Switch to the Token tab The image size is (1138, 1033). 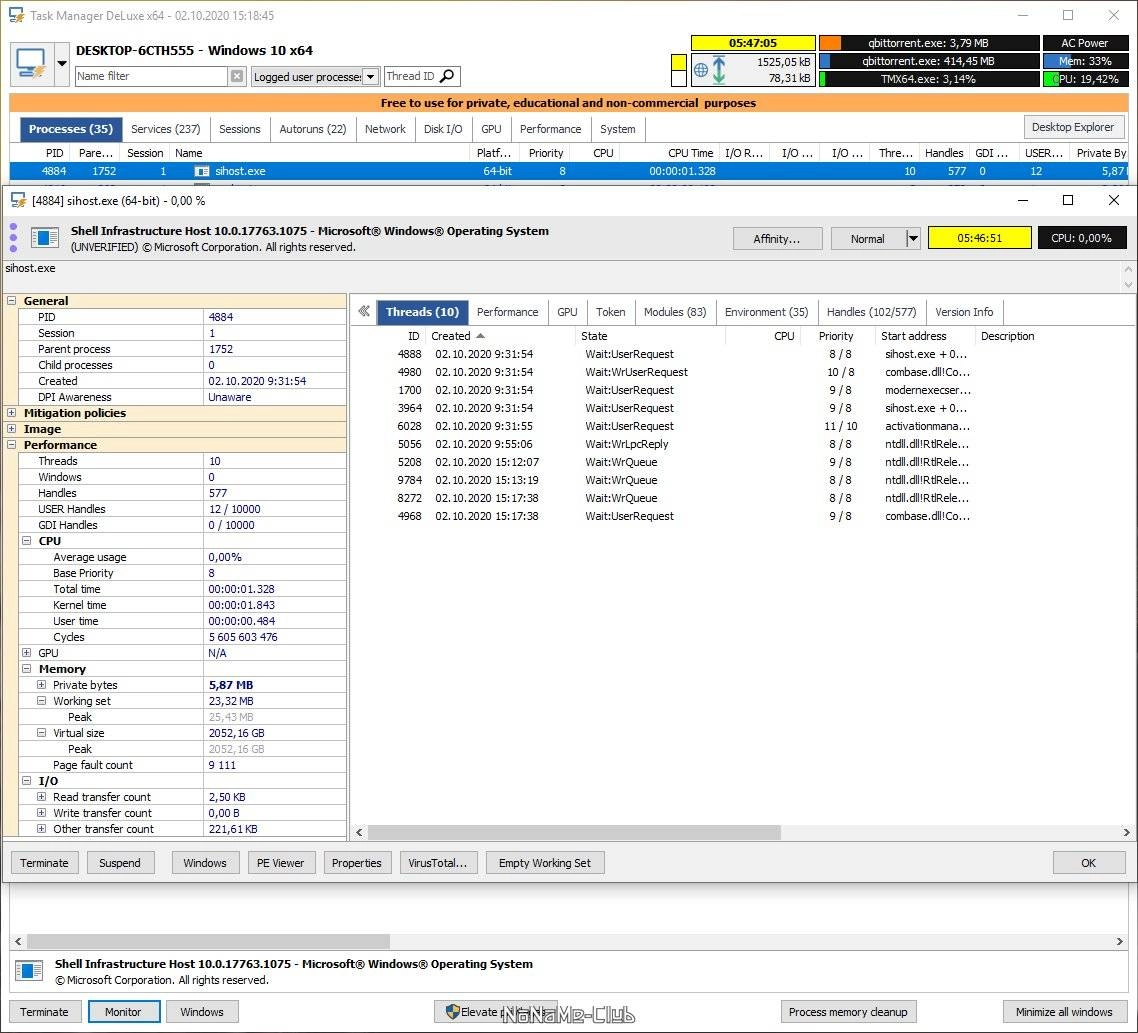[x=610, y=312]
